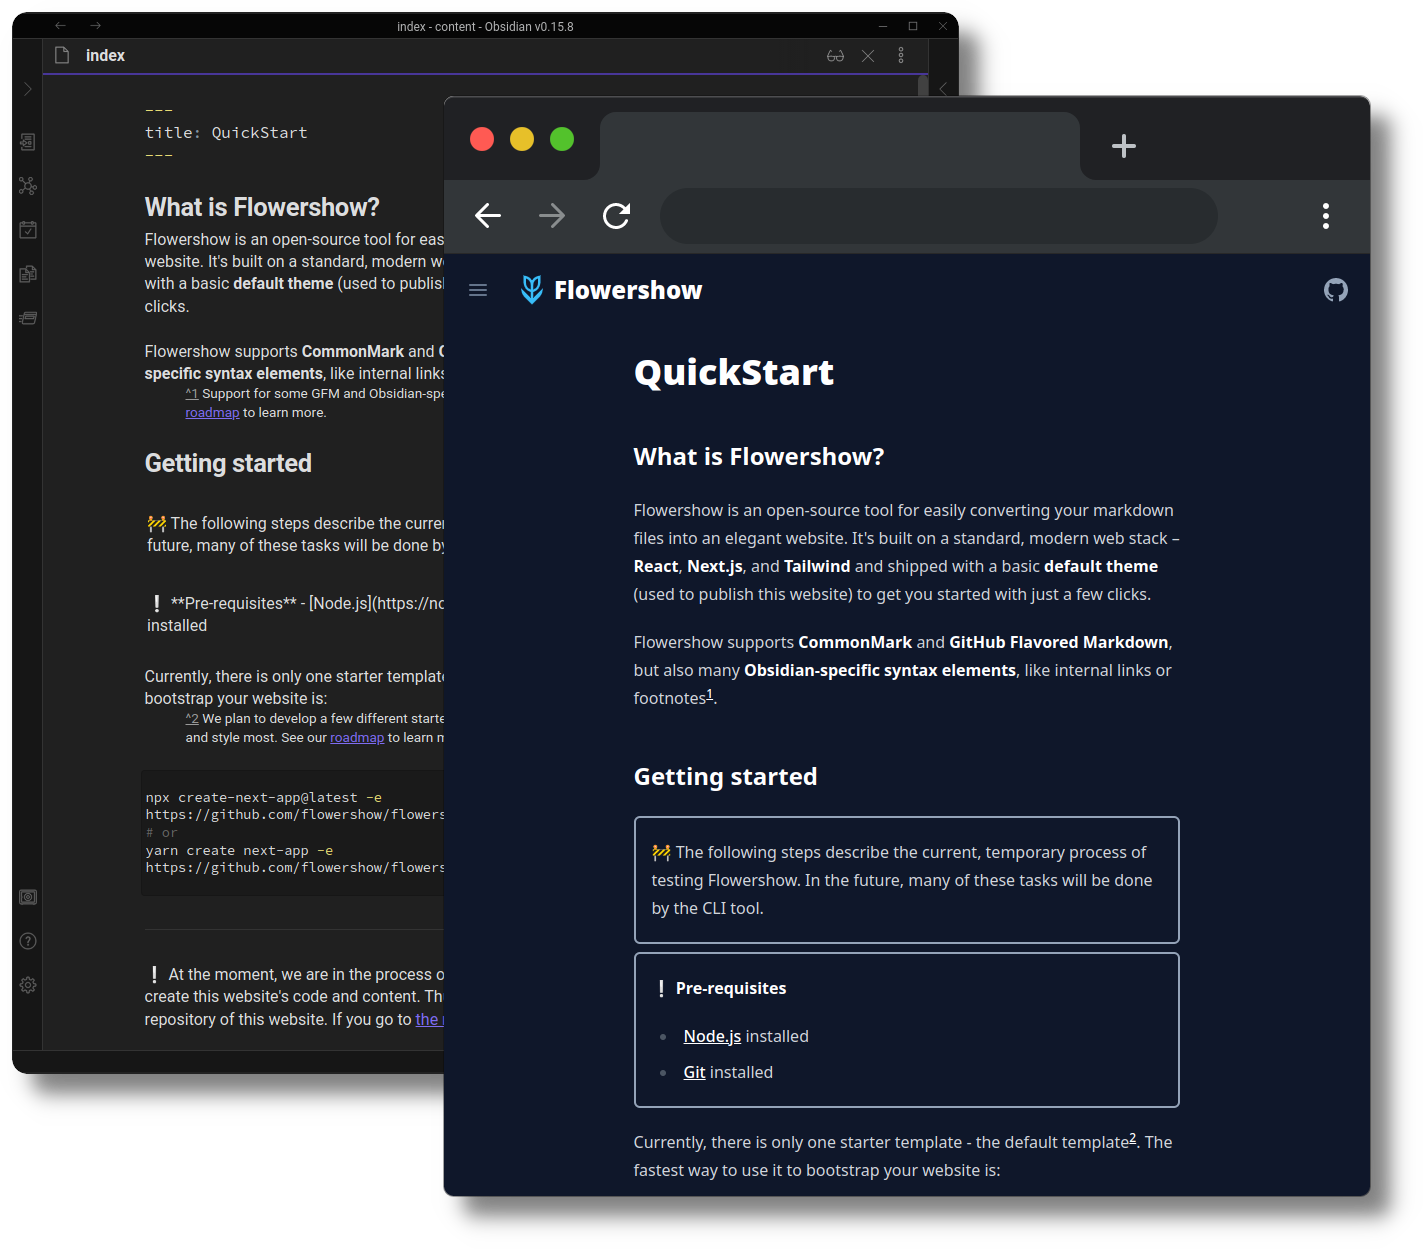Viewport: 1423px width, 1249px height.
Task: Click footnote 2 after 'default template' on webpage
Action: pos(1133,1138)
